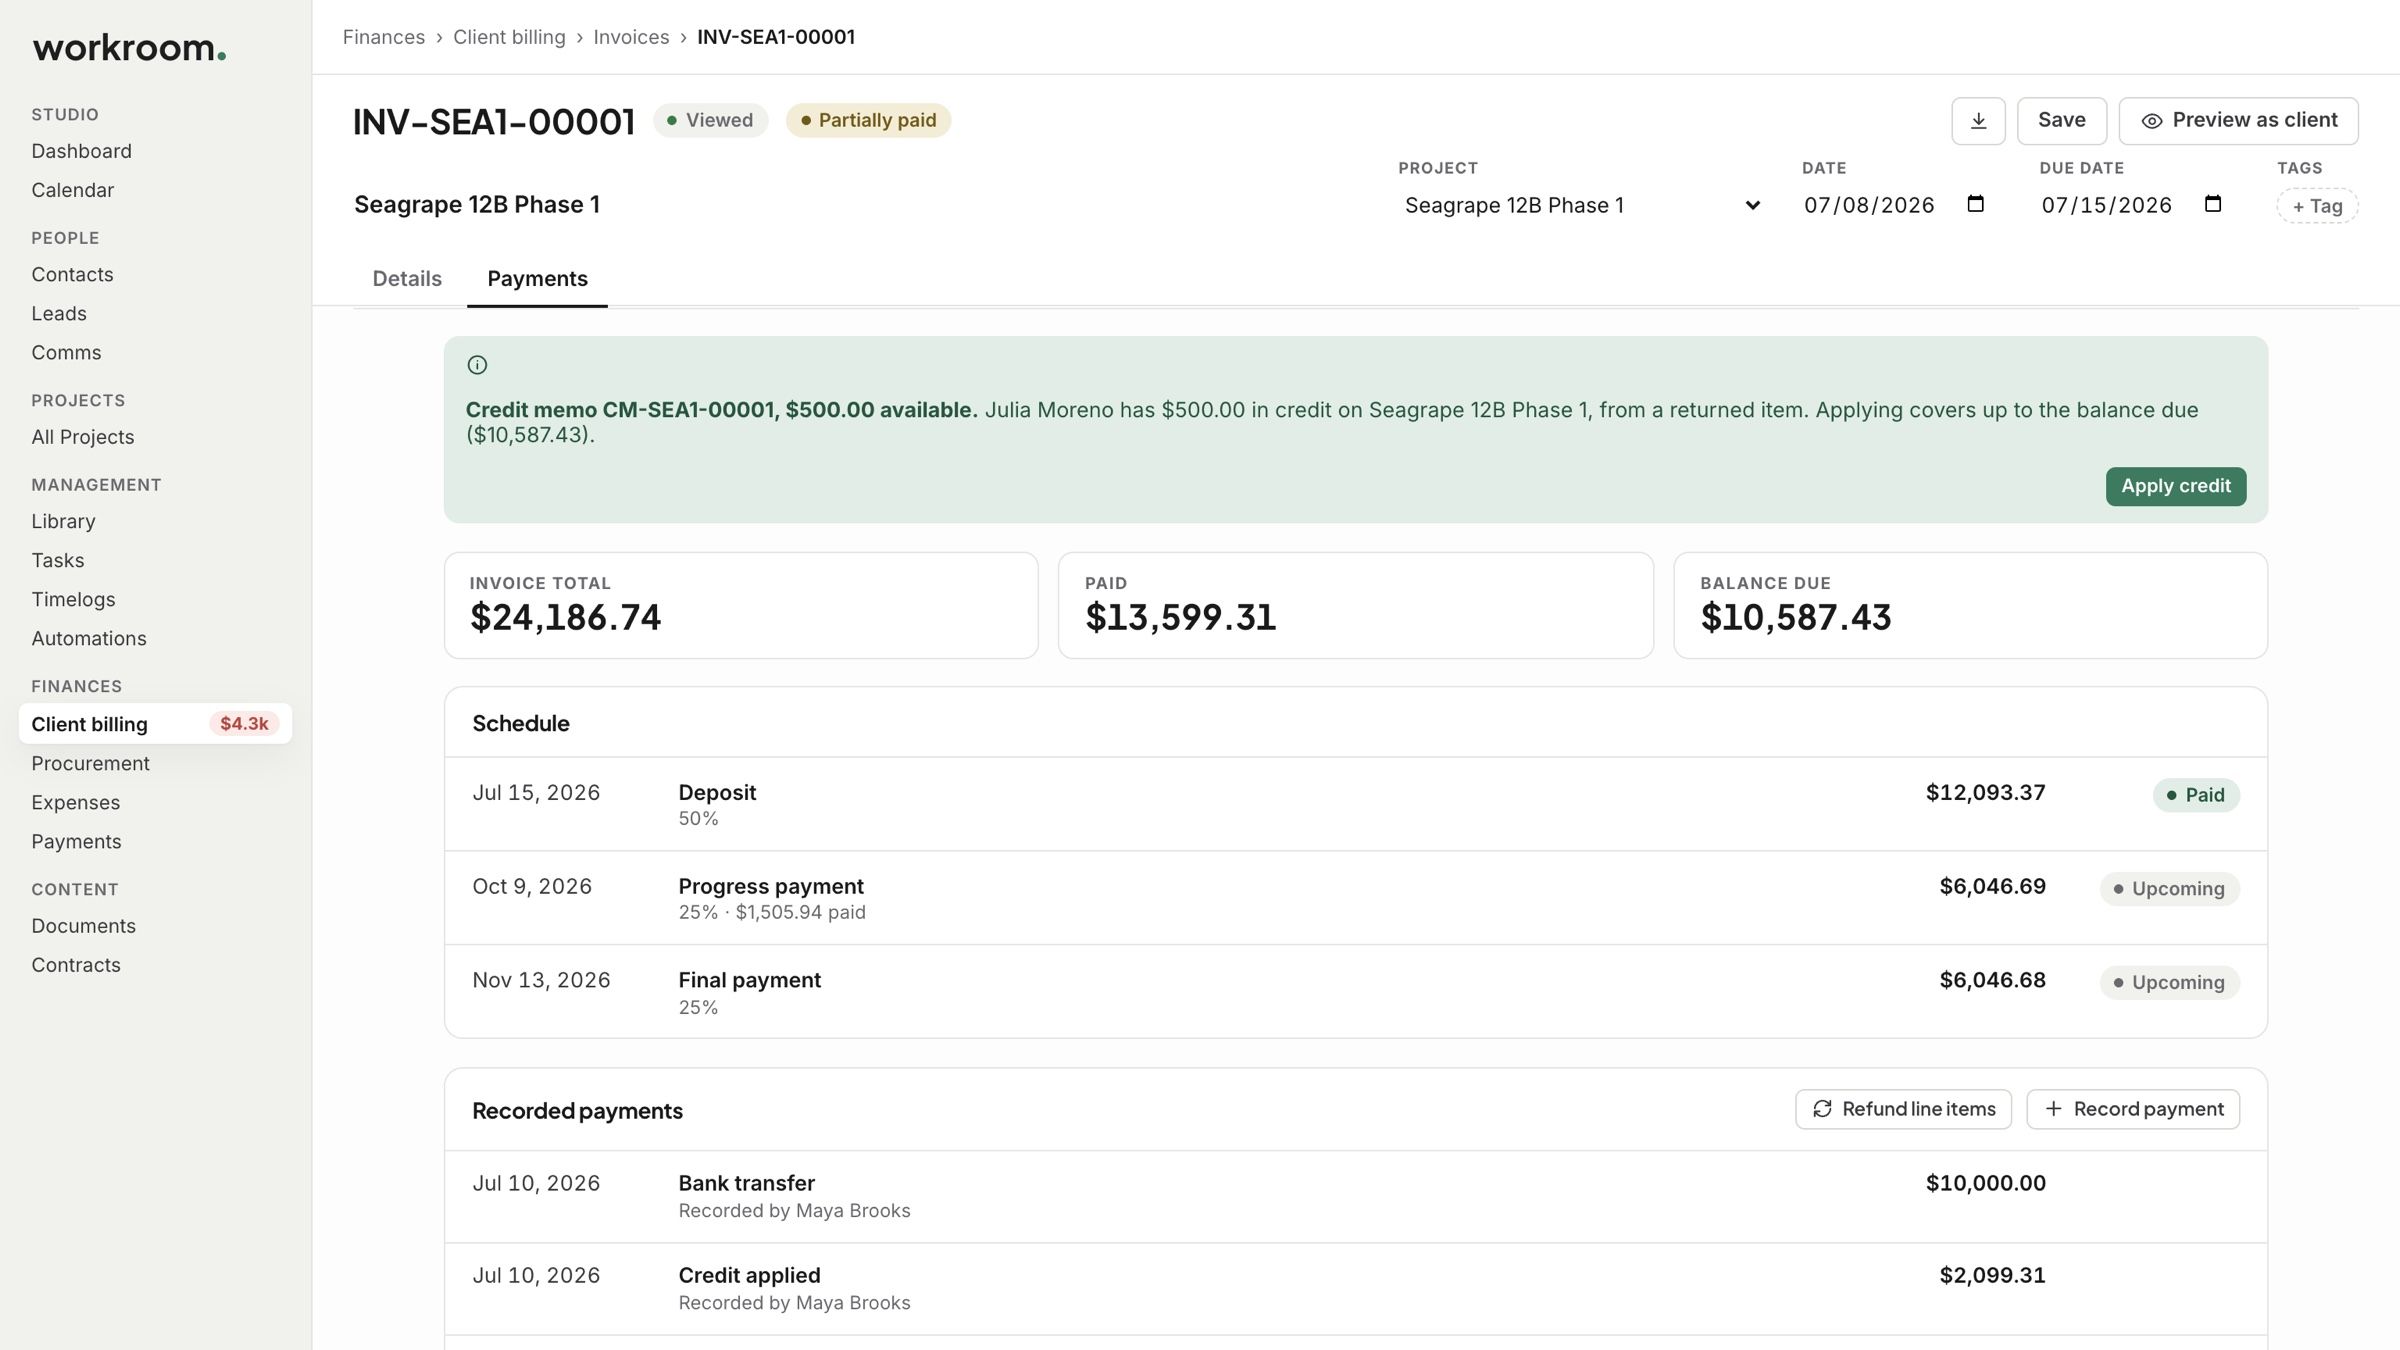Open Library in the sidebar
The width and height of the screenshot is (2400, 1350).
coord(63,521)
